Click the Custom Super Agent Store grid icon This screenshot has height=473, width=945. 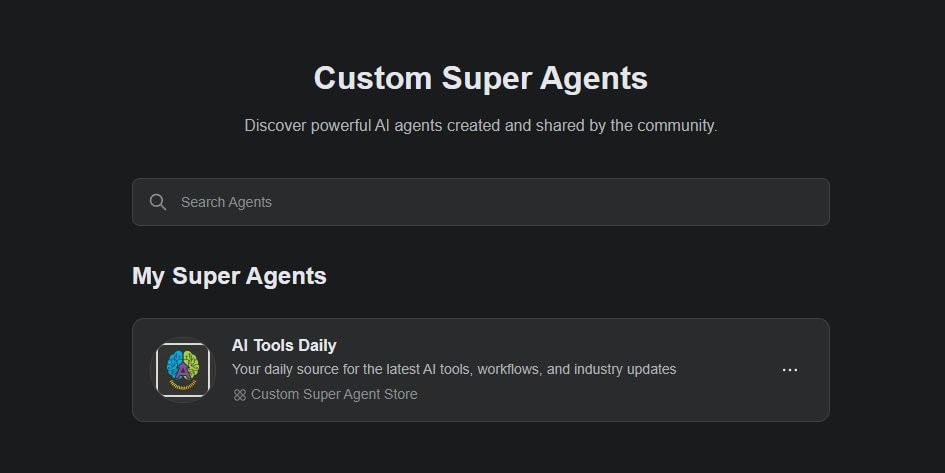click(x=240, y=395)
